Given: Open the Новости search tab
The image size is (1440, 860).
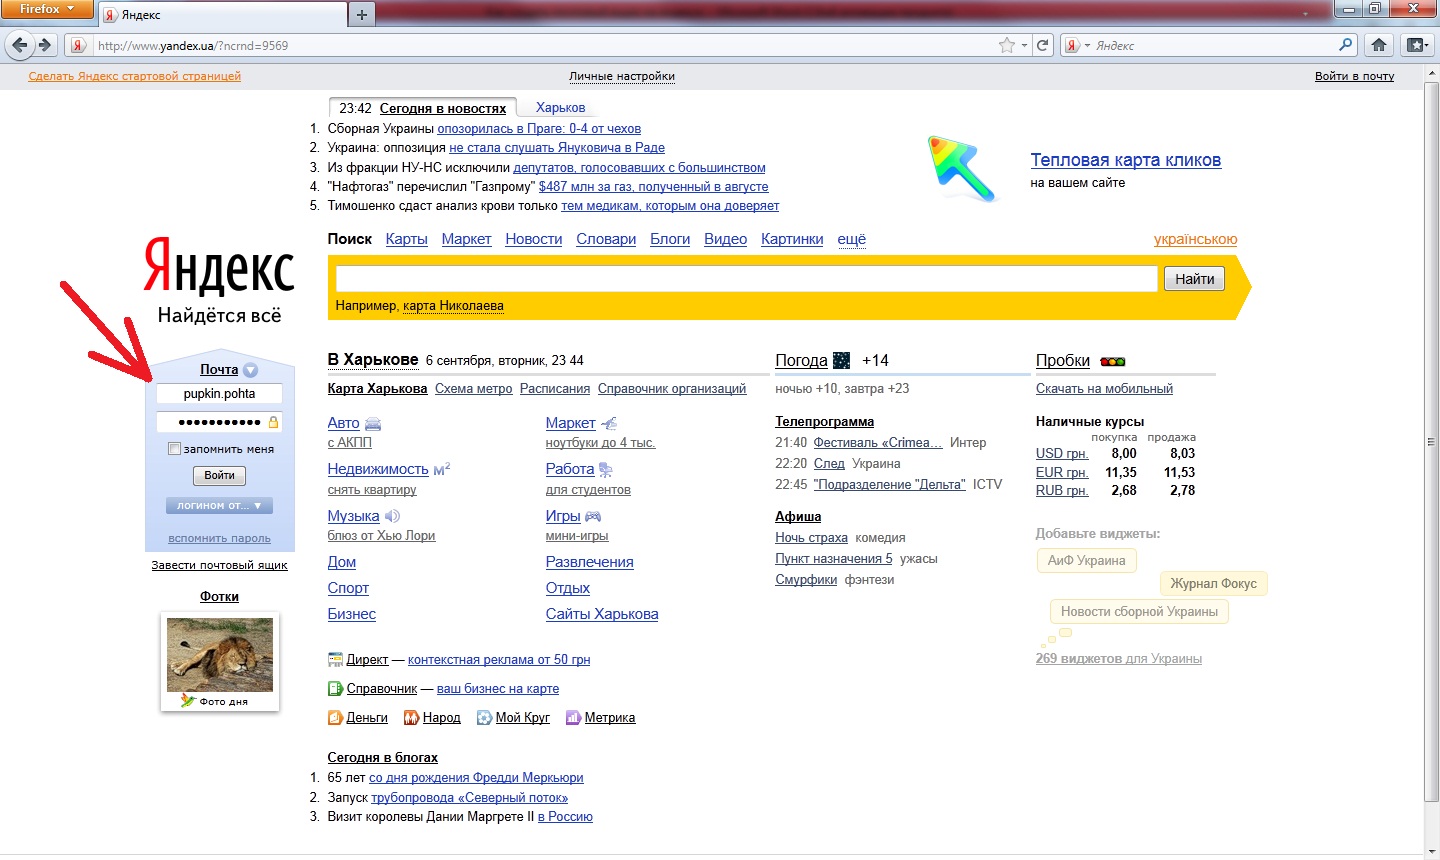Looking at the screenshot, I should tap(533, 239).
